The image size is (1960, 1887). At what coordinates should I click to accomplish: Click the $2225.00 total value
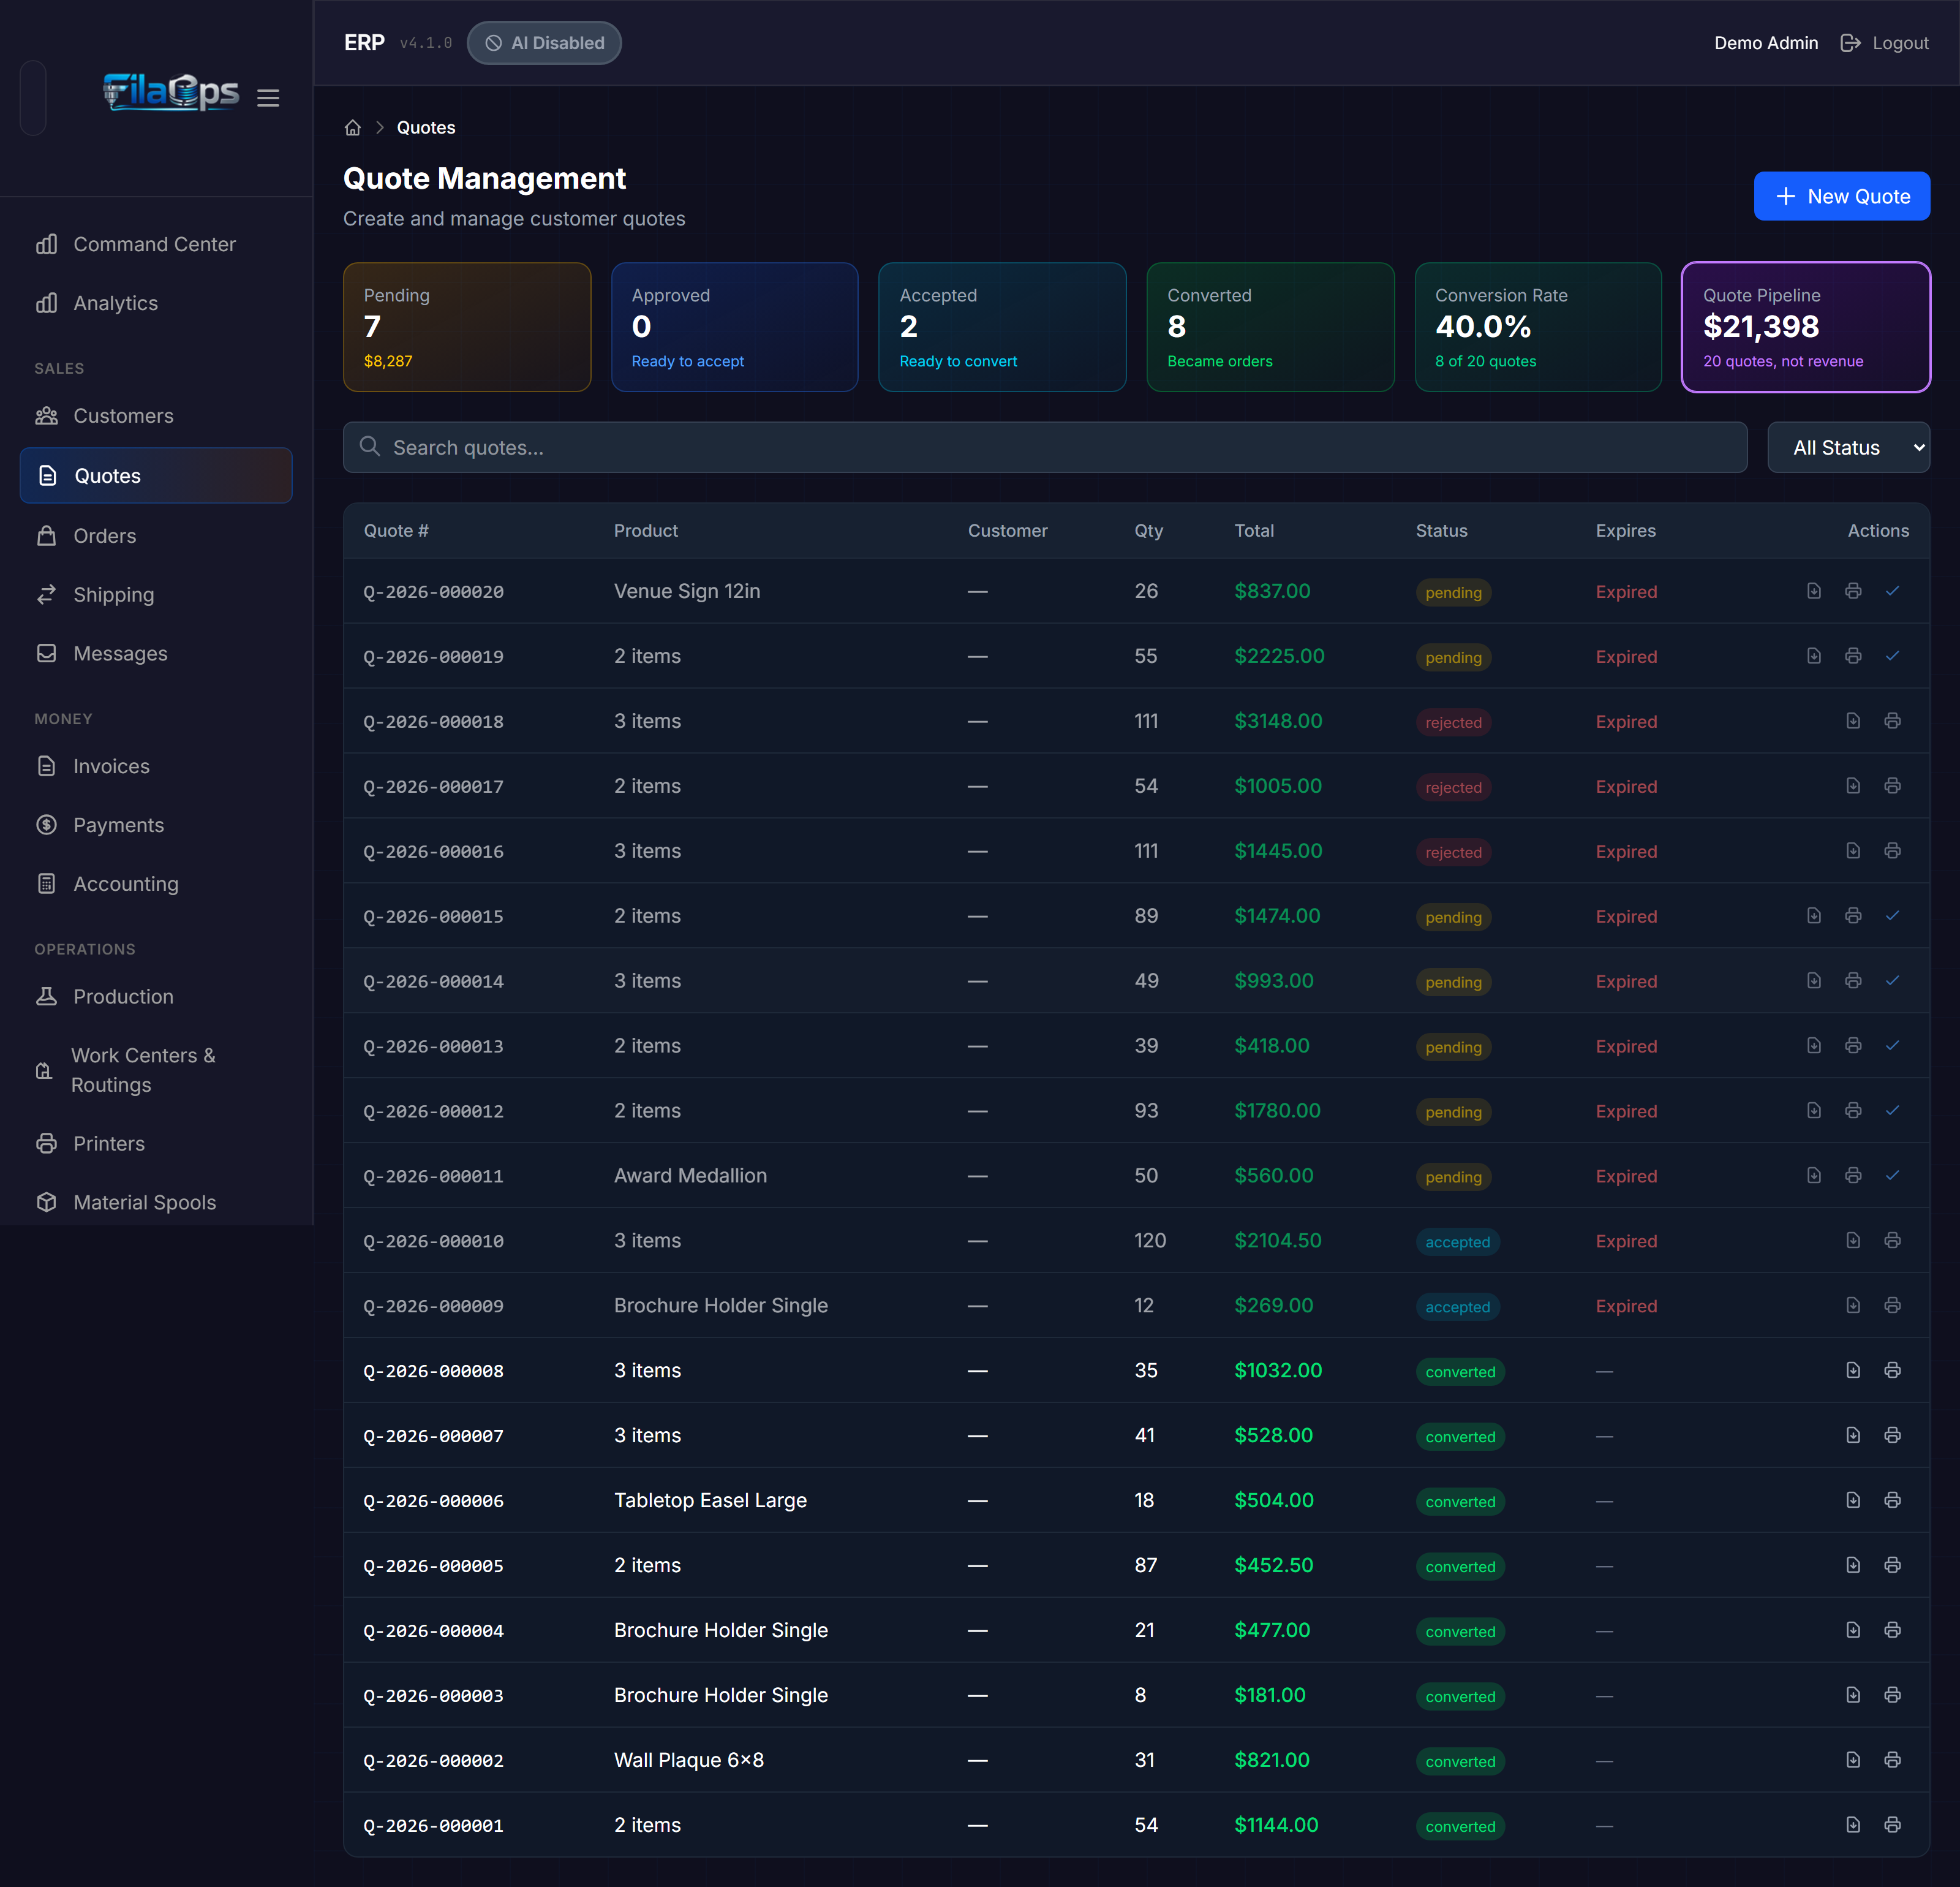[1279, 656]
